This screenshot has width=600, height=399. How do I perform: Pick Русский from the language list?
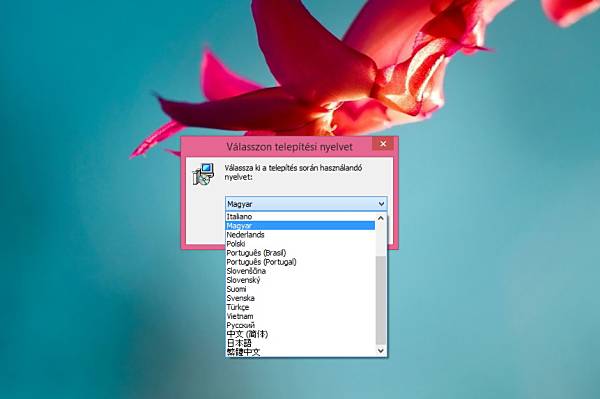pyautogui.click(x=300, y=325)
